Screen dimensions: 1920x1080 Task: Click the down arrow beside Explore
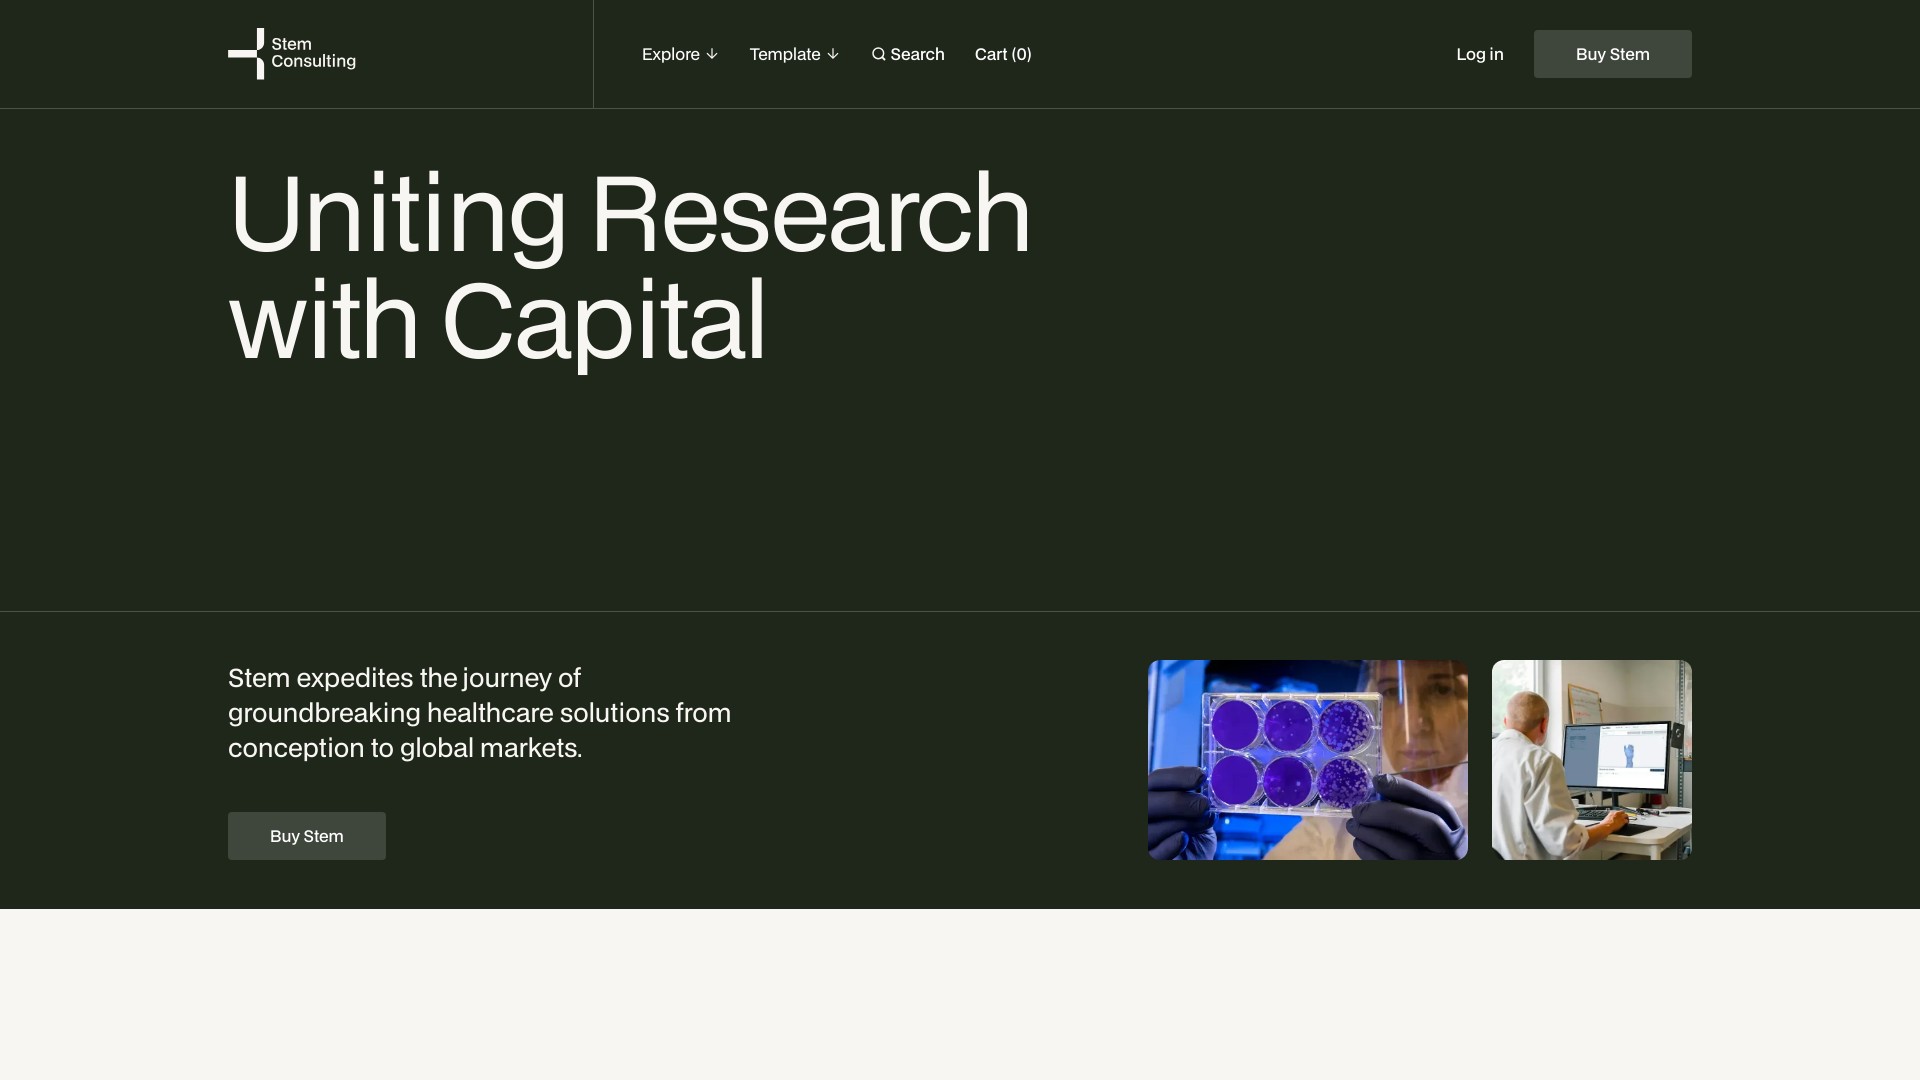pos(712,54)
